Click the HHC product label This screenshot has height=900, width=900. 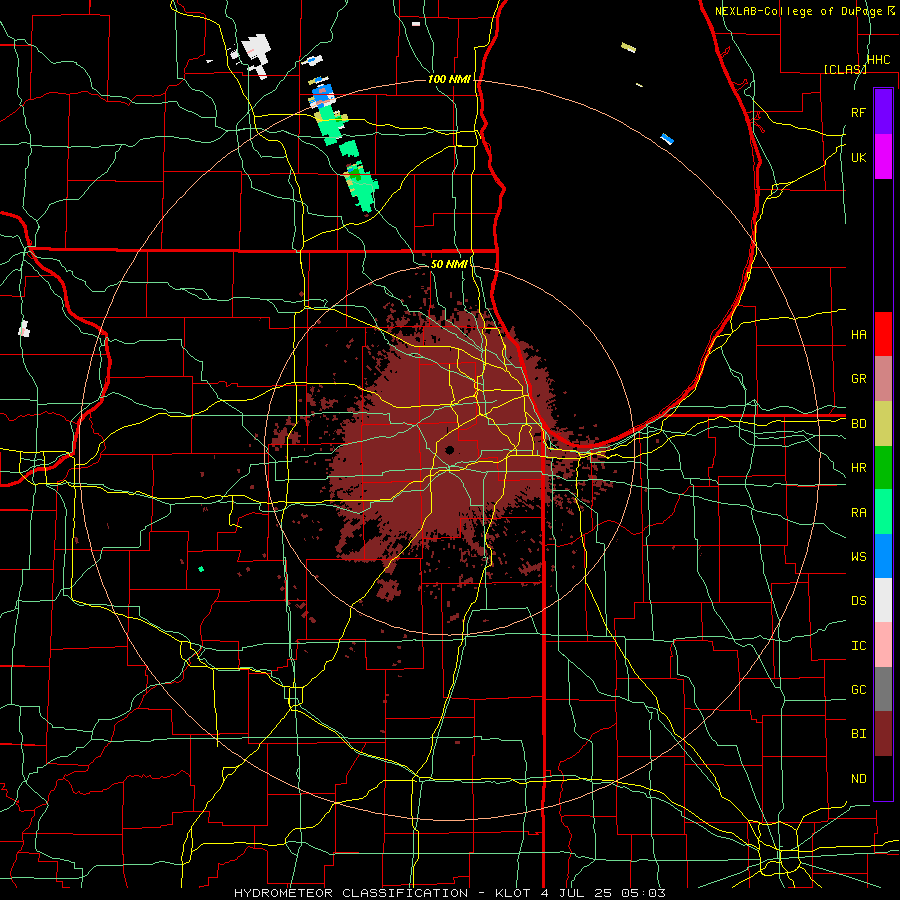click(879, 60)
